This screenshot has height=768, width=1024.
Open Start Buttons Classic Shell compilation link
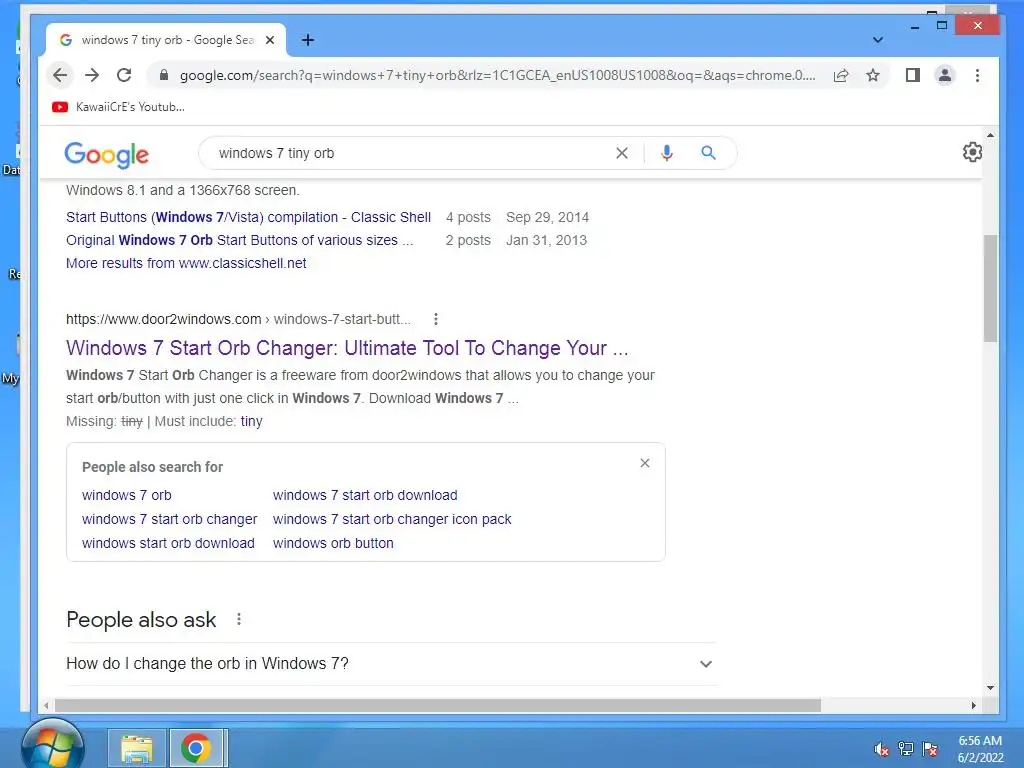click(248, 217)
